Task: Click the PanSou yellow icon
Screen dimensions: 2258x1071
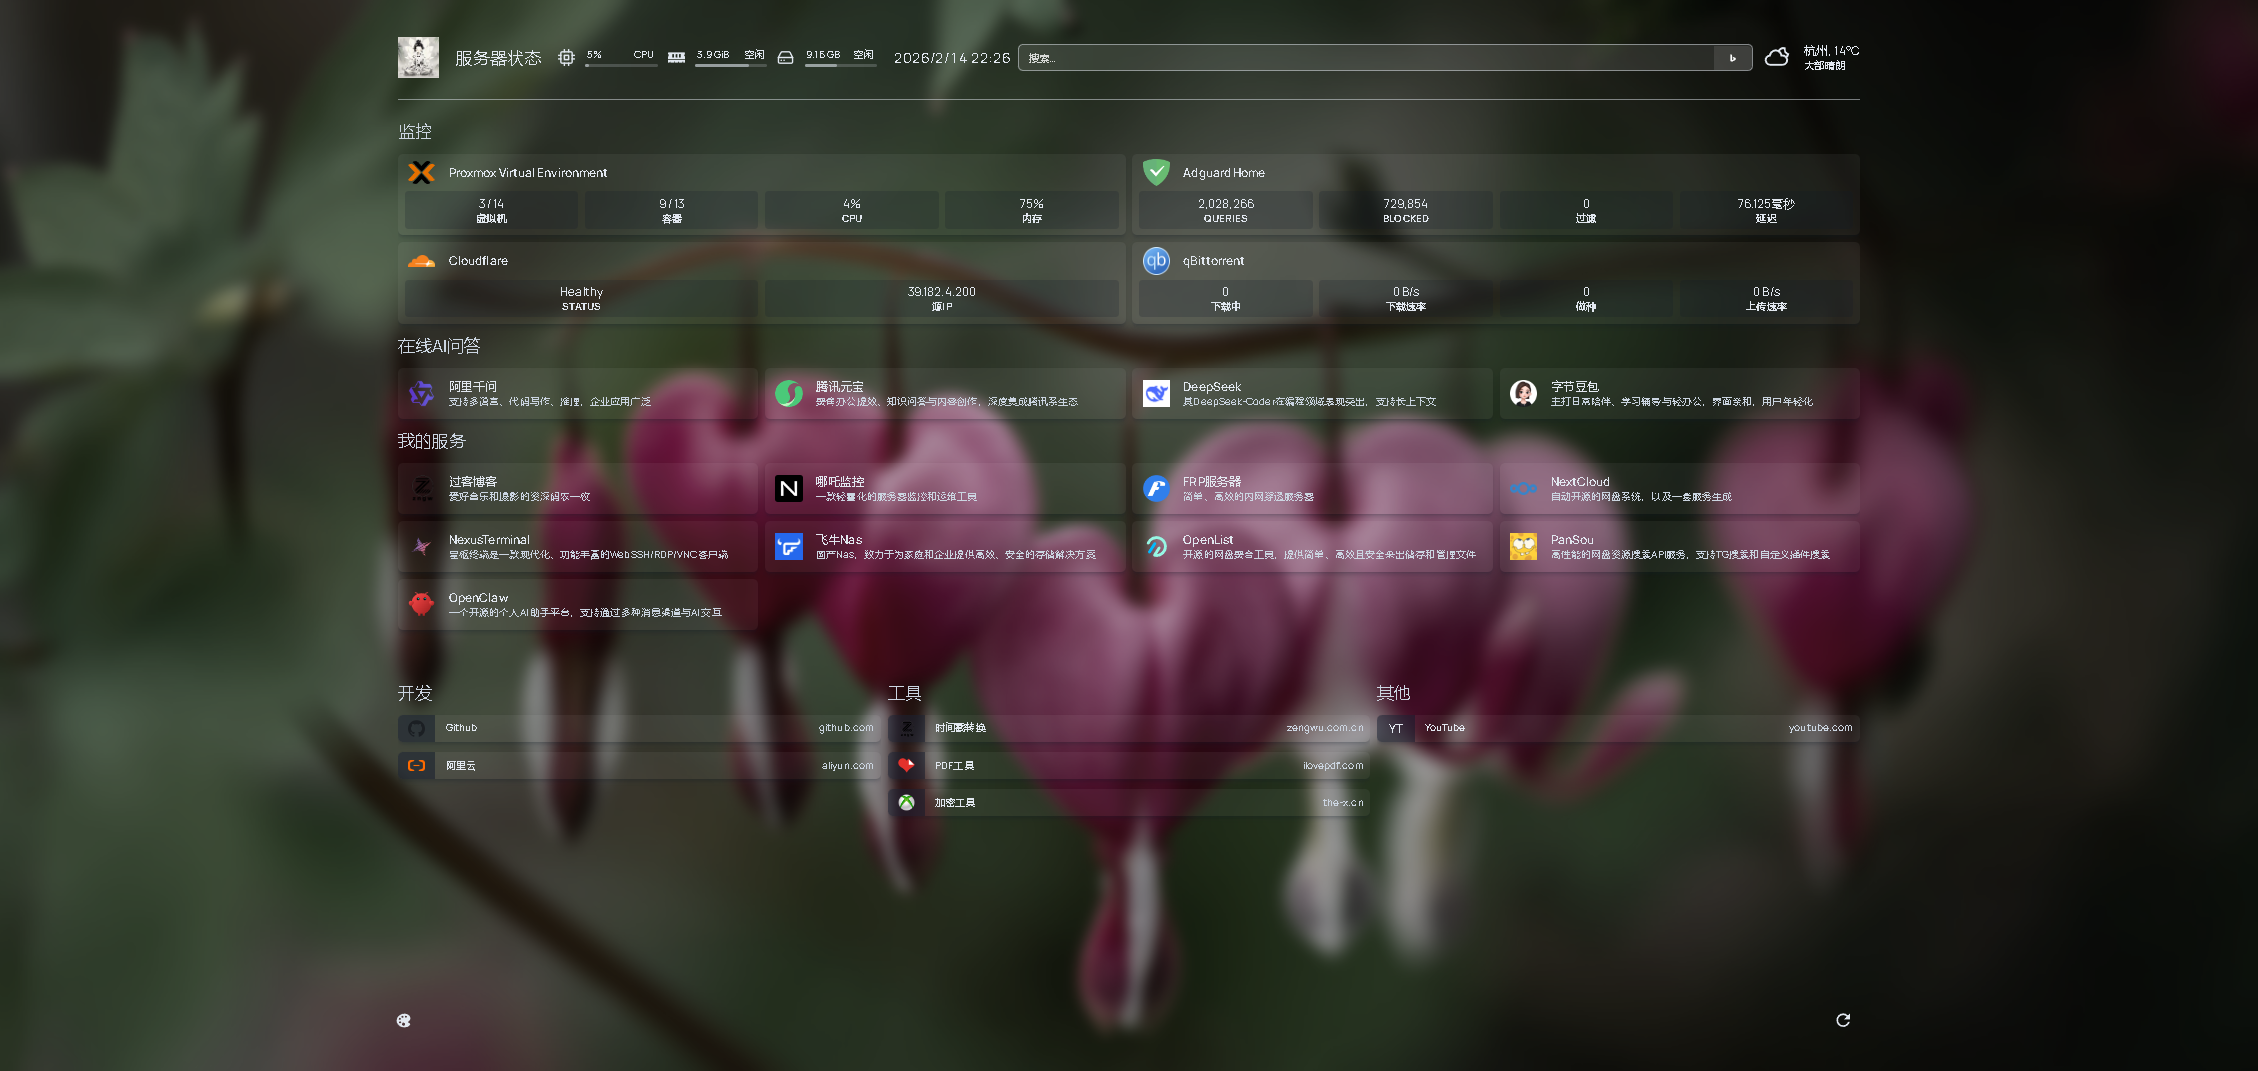Action: [1523, 546]
